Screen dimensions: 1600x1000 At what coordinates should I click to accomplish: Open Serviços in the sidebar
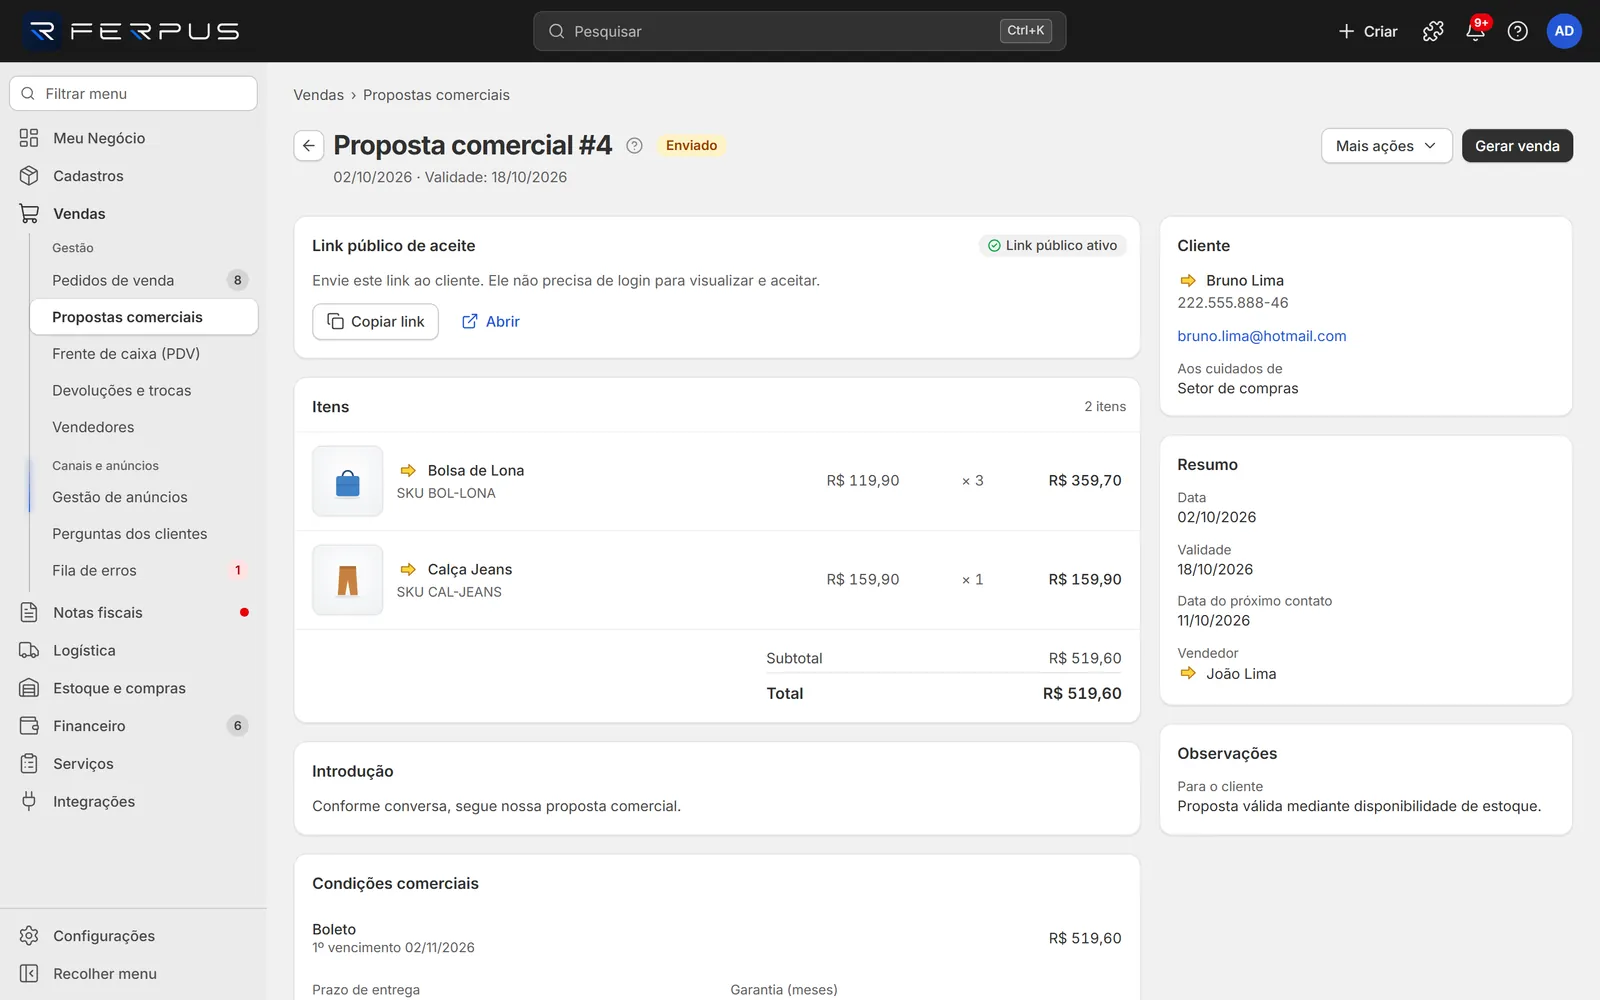point(133,764)
